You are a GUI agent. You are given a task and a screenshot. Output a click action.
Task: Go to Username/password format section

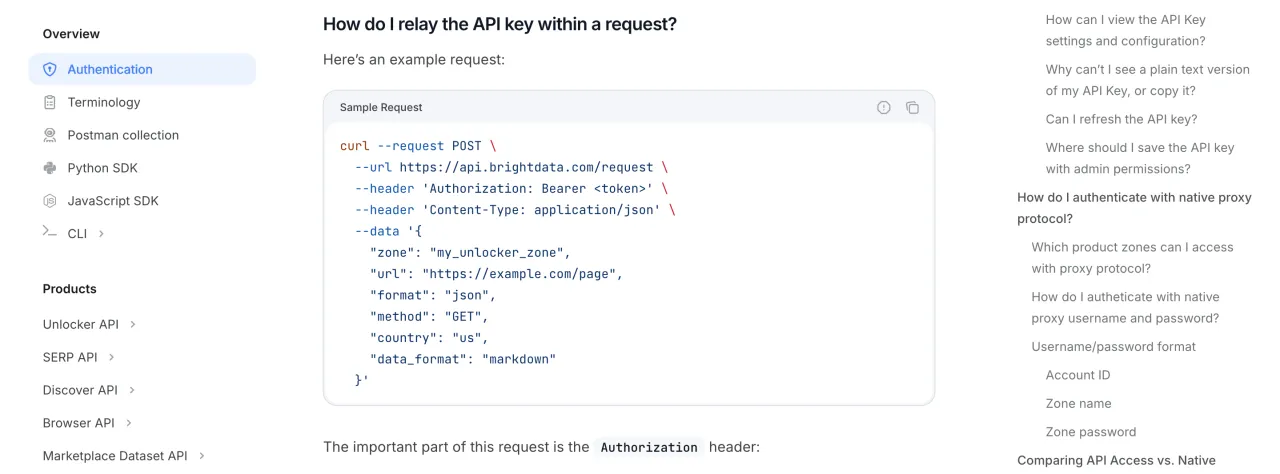1113,347
